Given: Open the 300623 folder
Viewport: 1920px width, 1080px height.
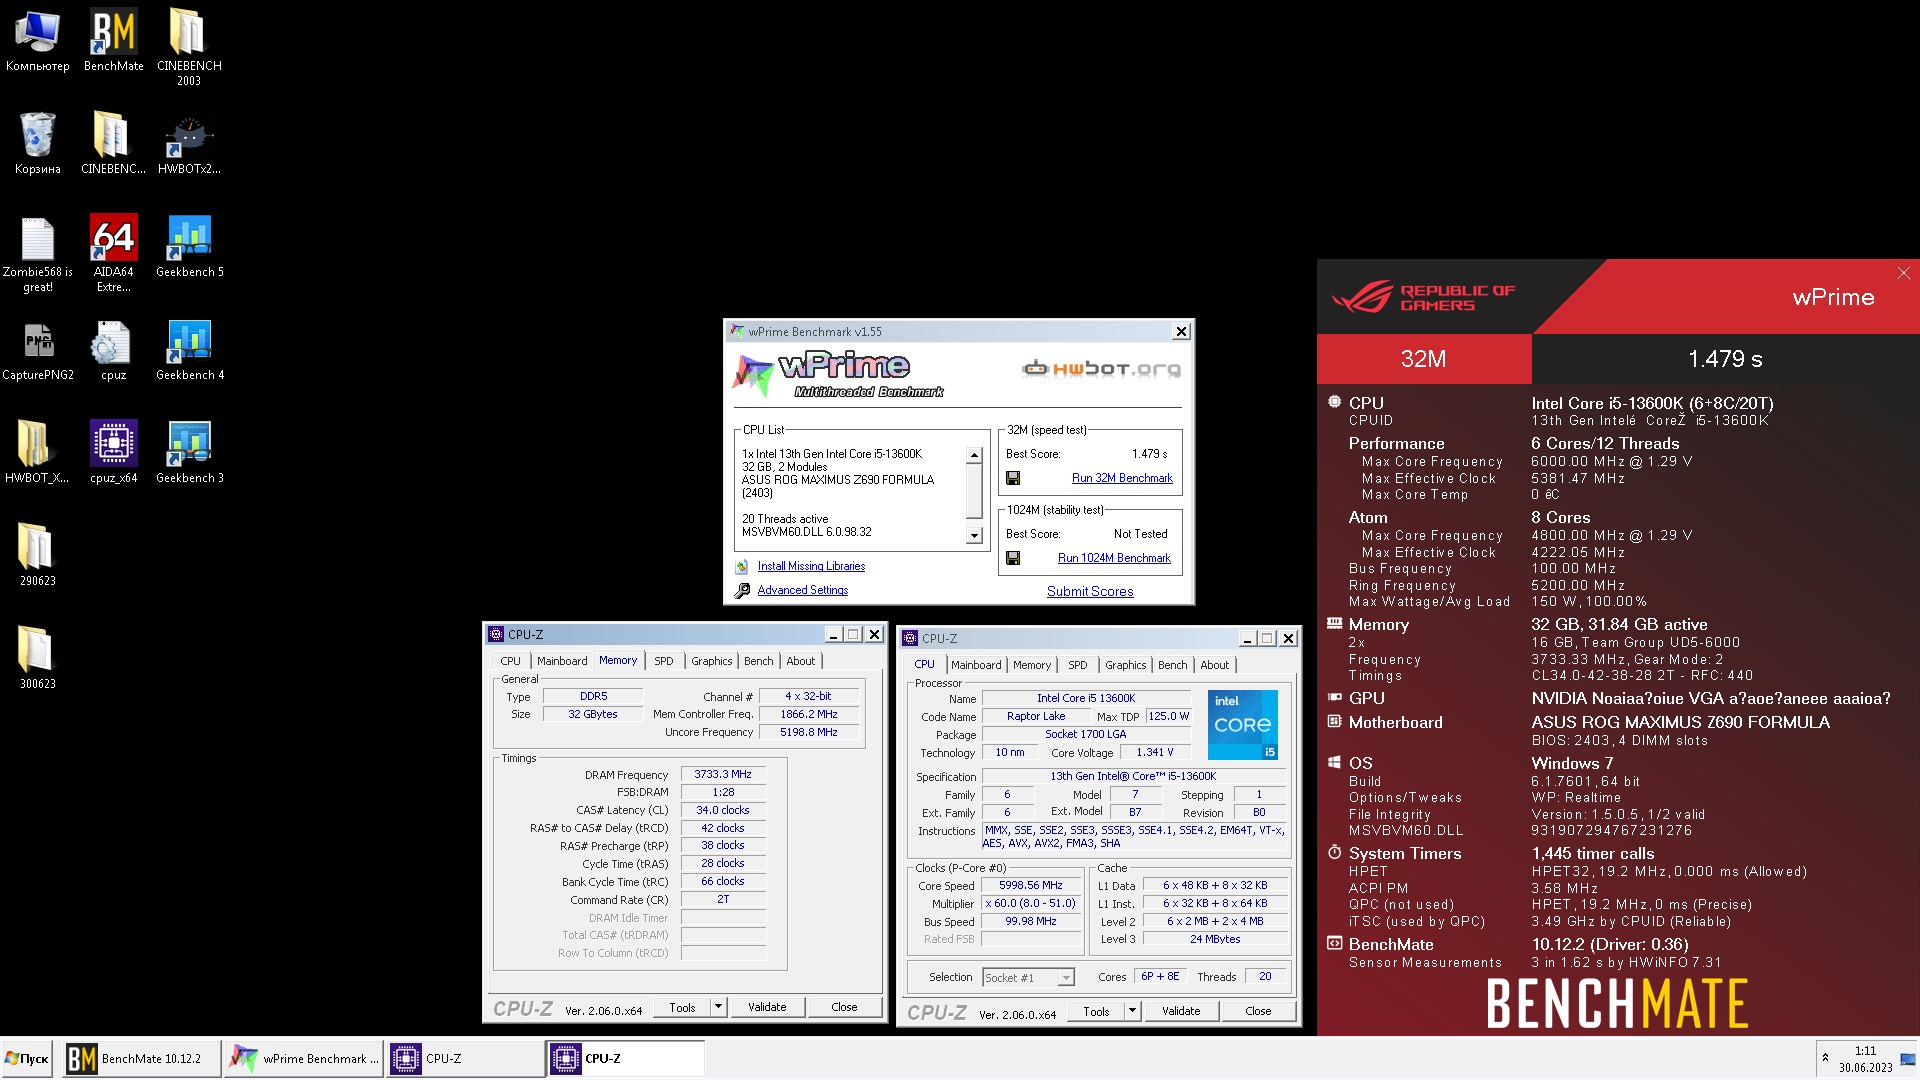Looking at the screenshot, I should [x=38, y=658].
